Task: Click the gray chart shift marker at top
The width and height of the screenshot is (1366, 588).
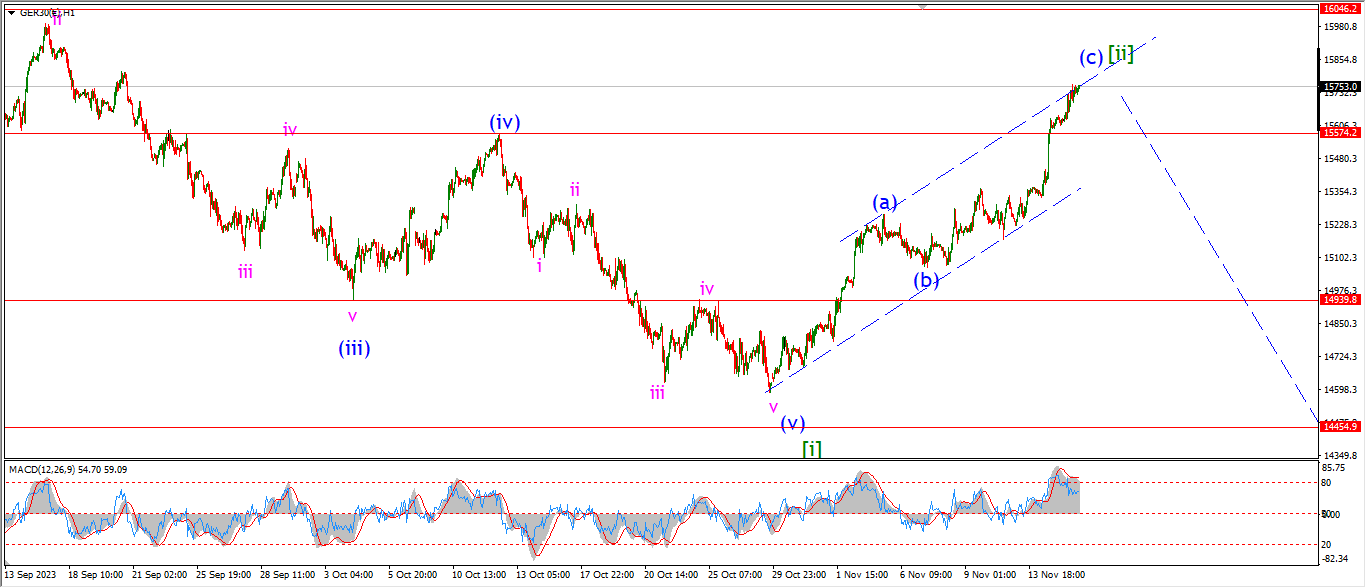Action: [x=922, y=7]
